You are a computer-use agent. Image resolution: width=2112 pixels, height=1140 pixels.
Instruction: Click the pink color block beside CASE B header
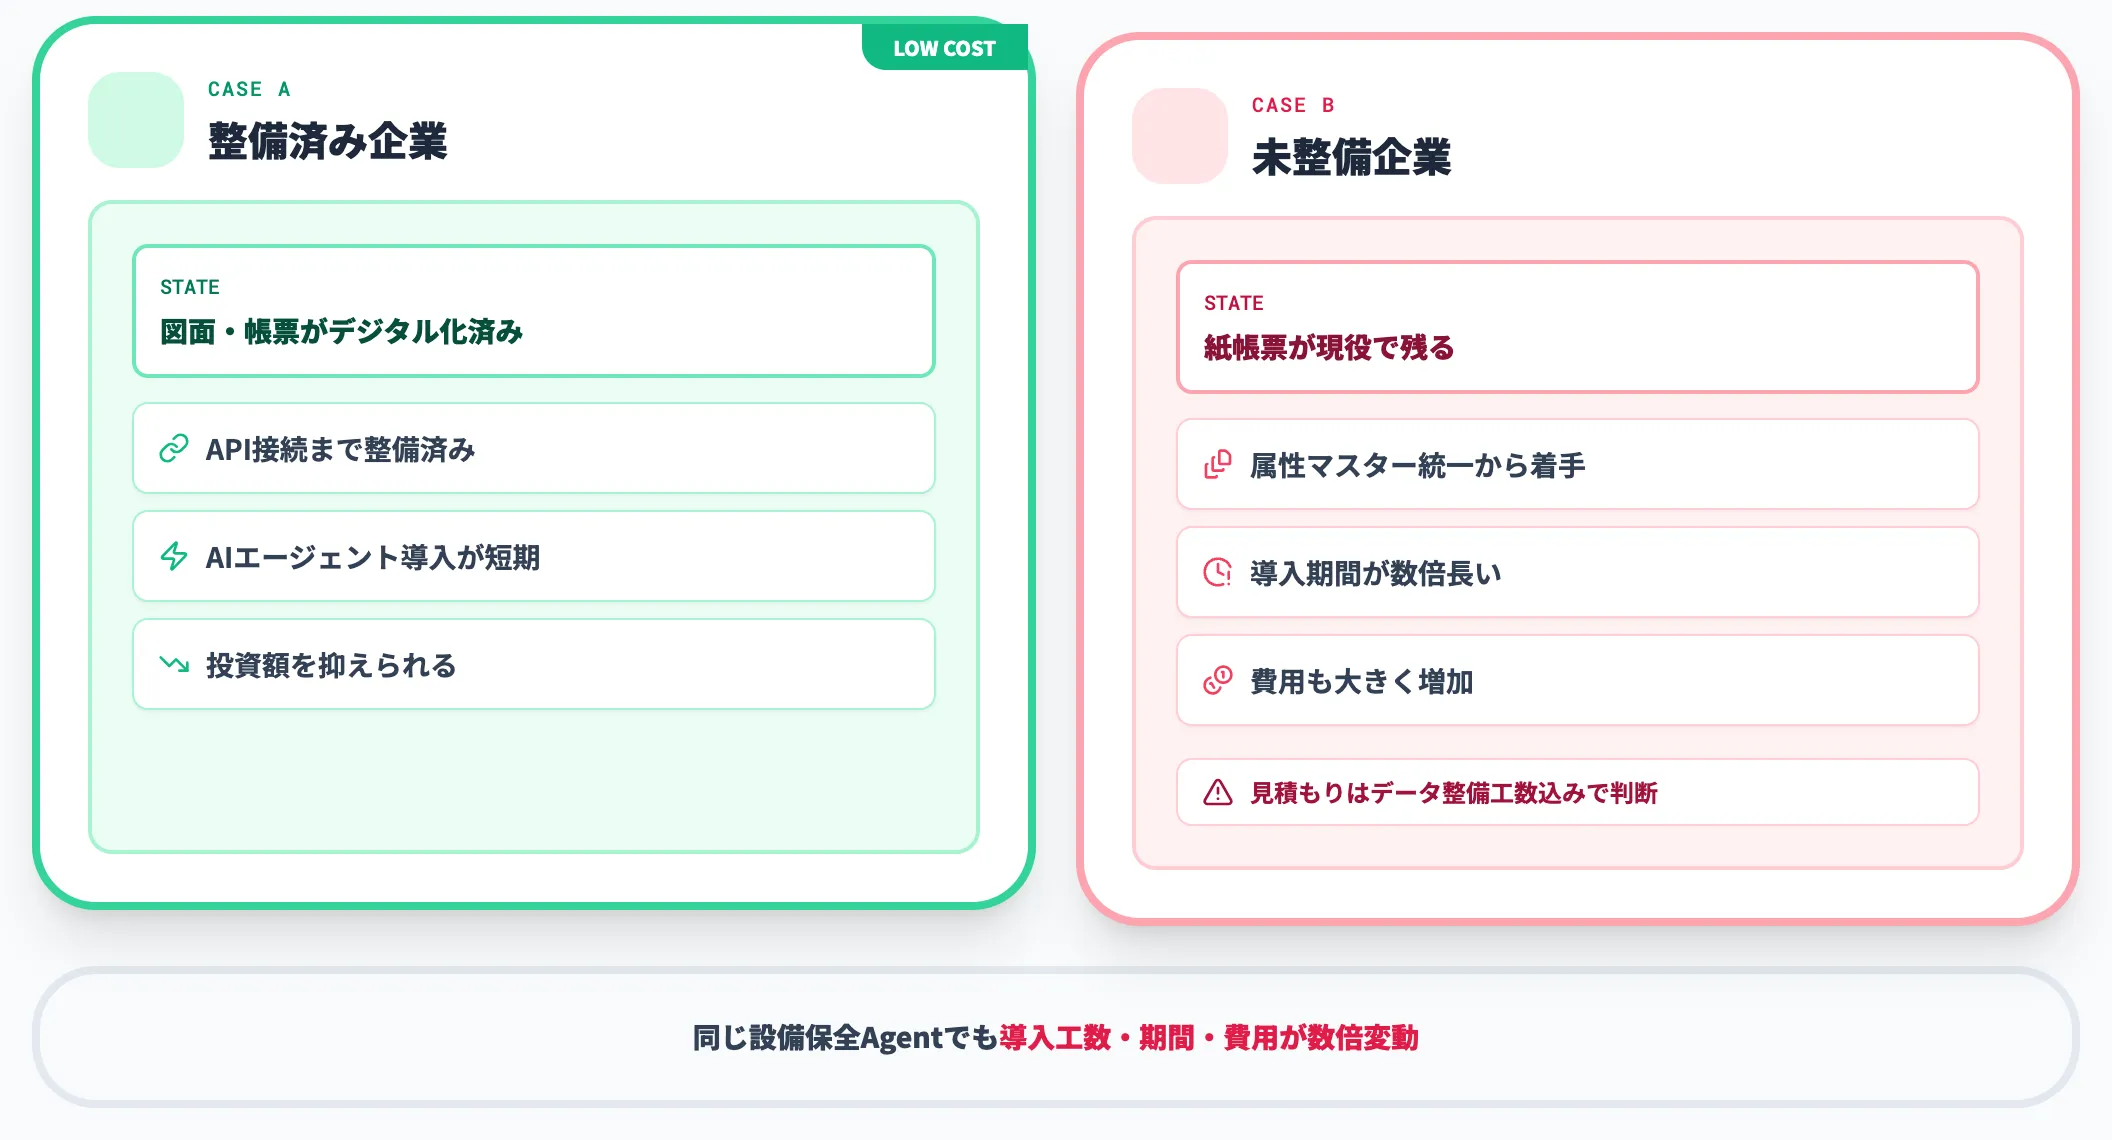click(1178, 135)
